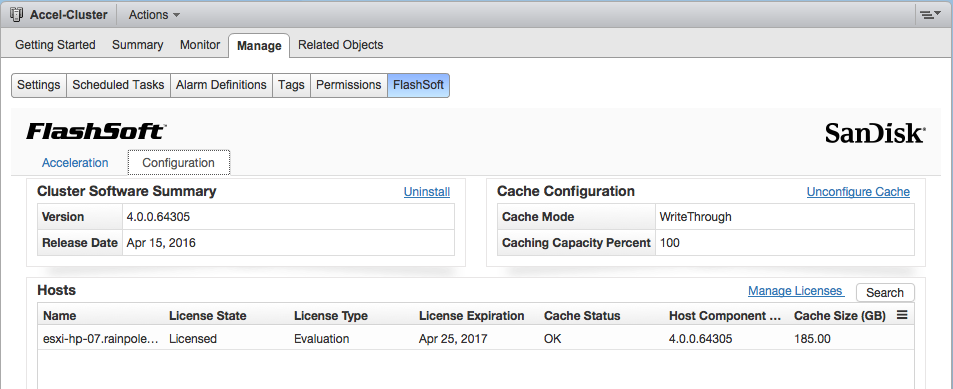Click the Search button in Hosts
Image resolution: width=953 pixels, height=389 pixels.
[x=885, y=292]
